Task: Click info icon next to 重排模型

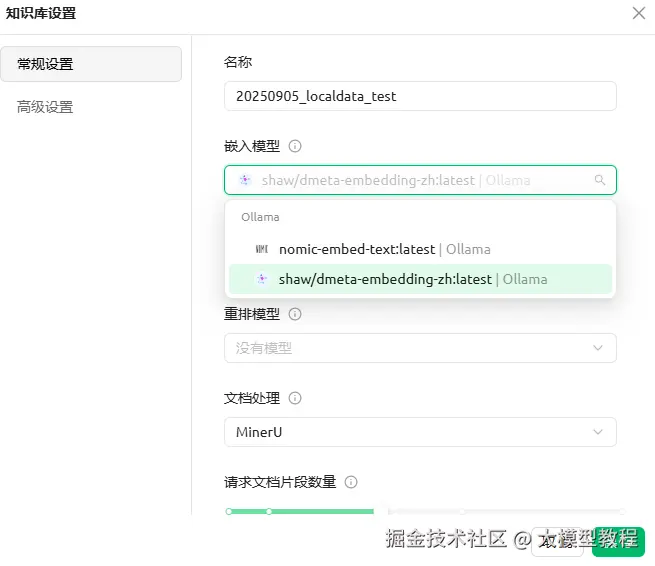Action: 295,314
